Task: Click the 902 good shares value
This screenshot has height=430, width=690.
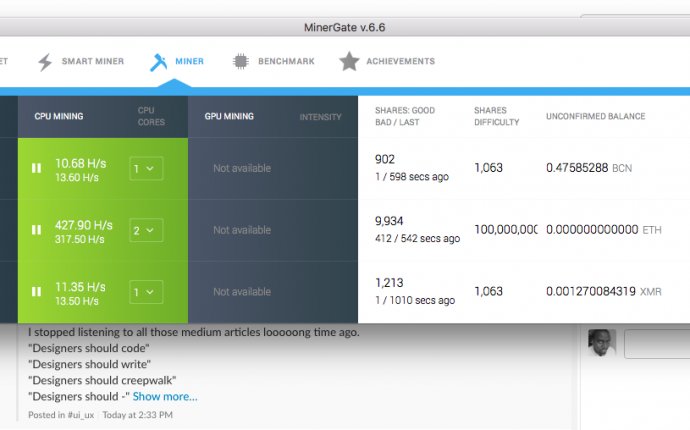Action: (x=385, y=159)
